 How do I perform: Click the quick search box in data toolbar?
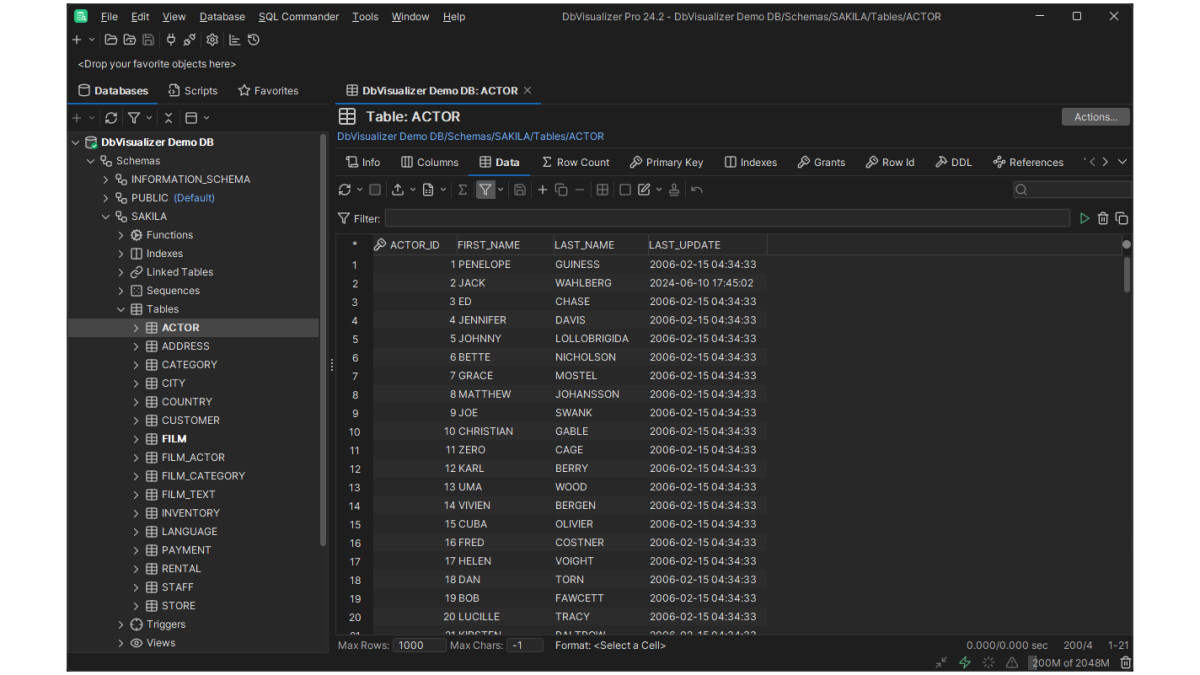1072,190
